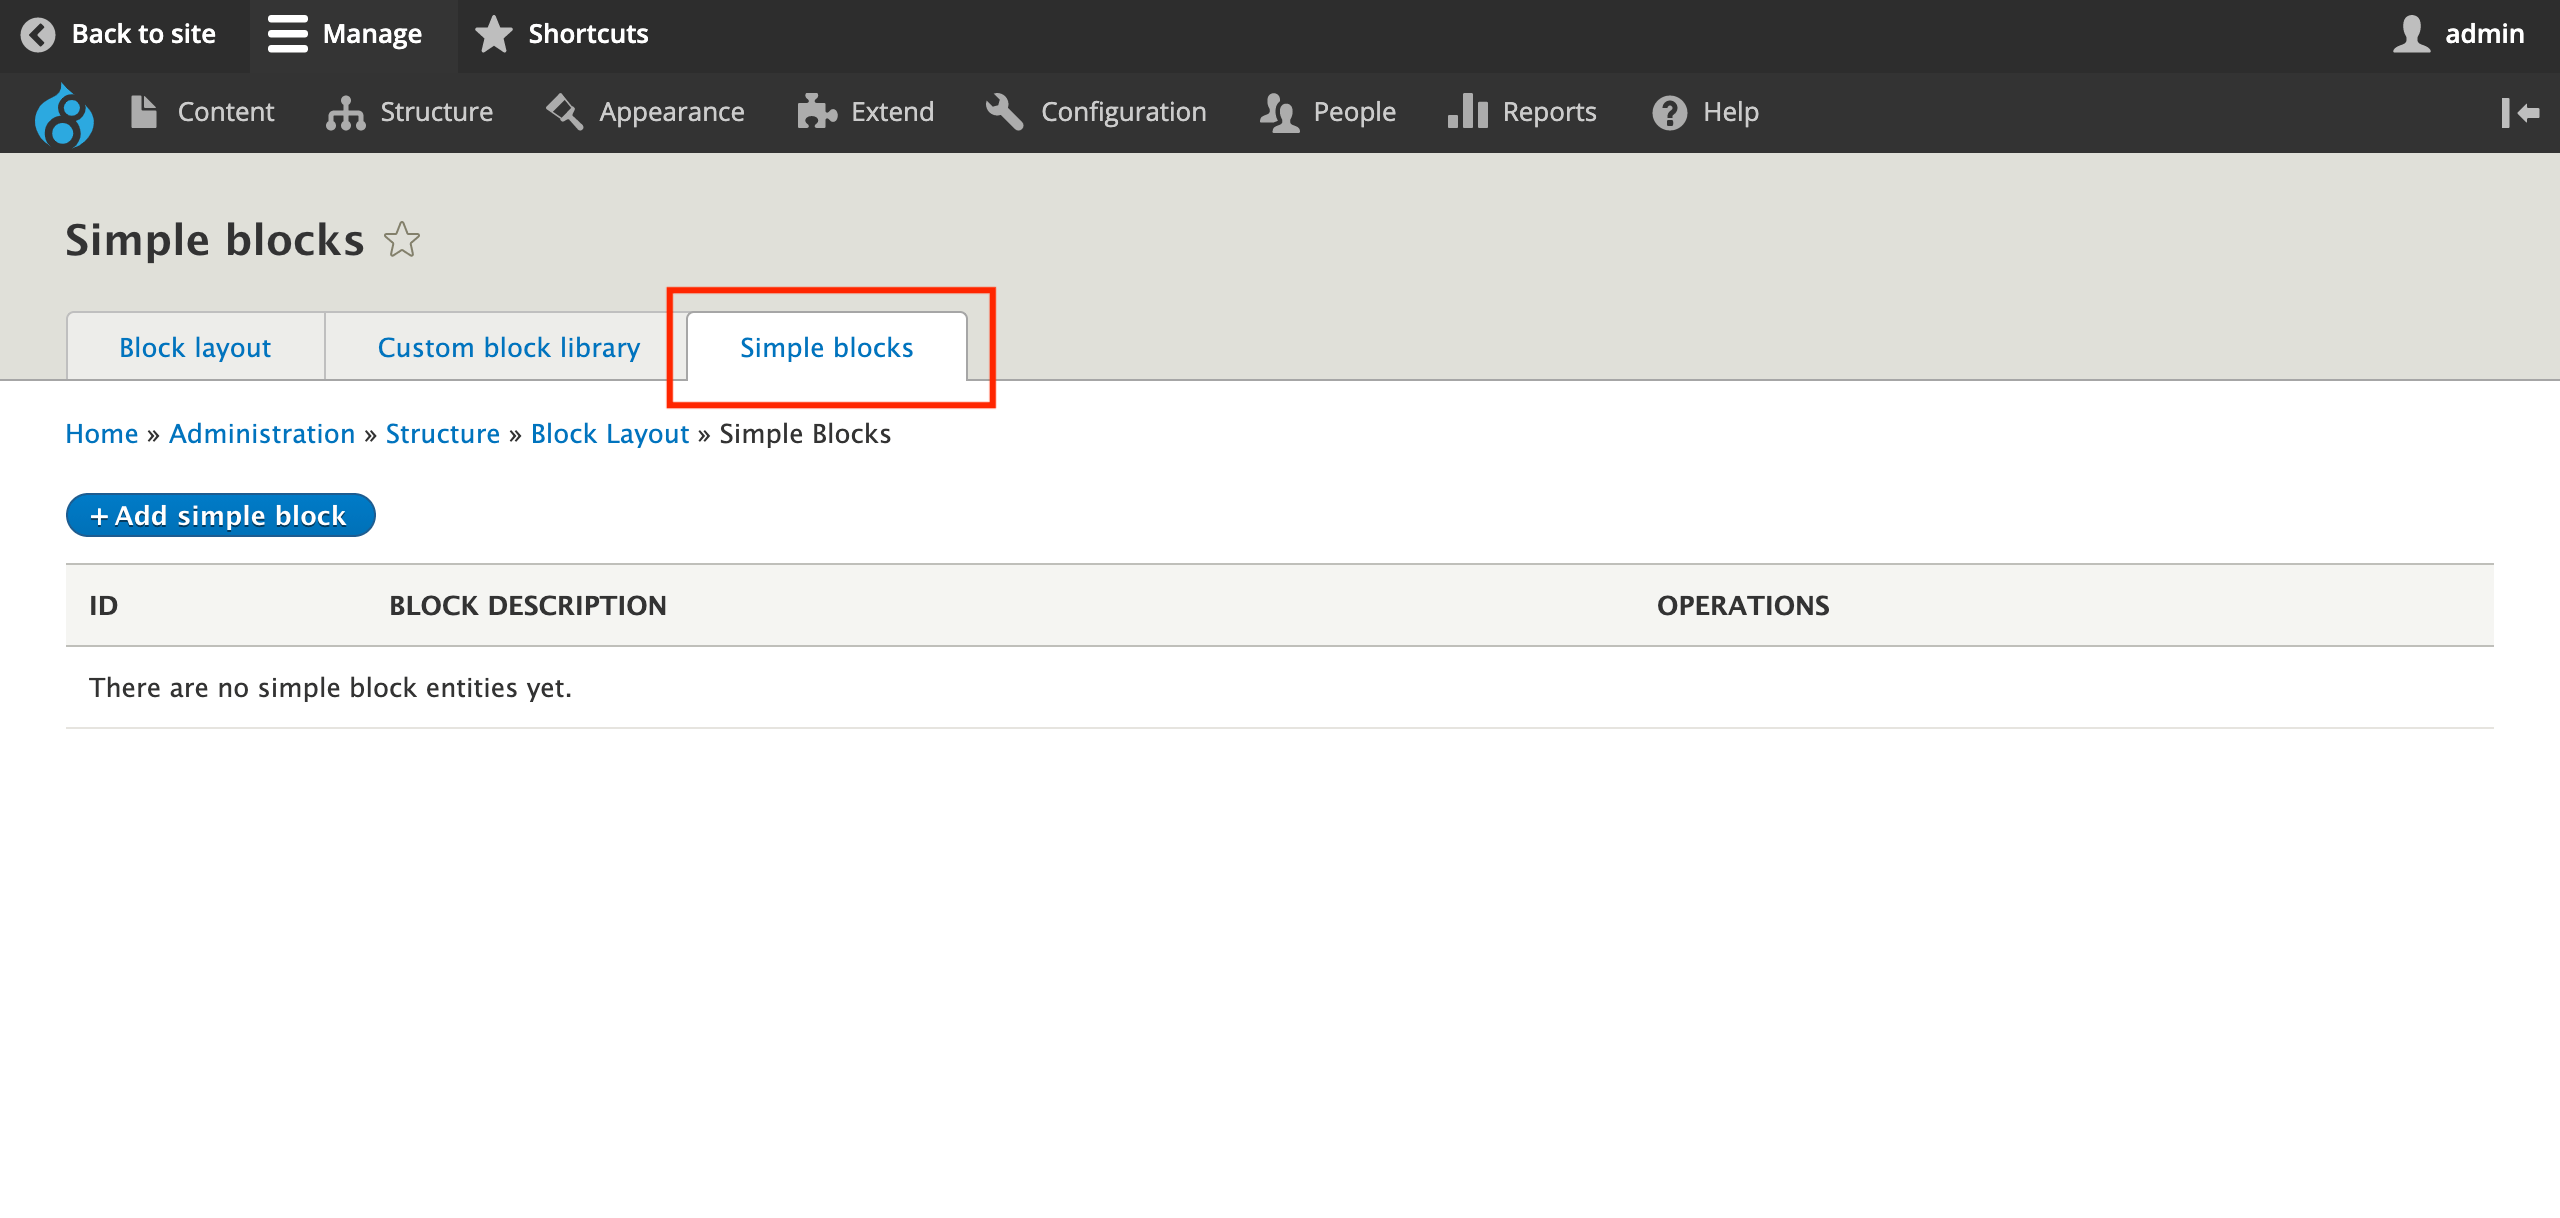Open the admin user menu
The height and width of the screenshot is (1218, 2560).
[2460, 34]
